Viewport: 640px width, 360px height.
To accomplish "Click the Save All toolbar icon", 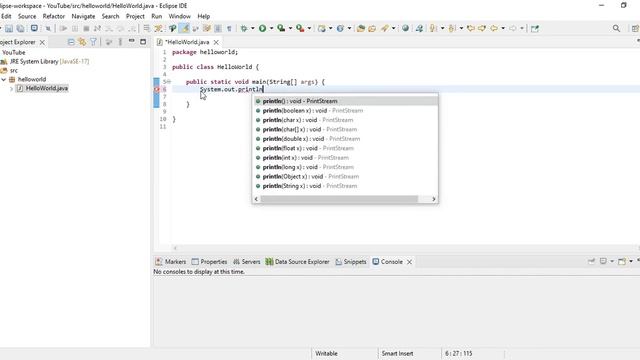I will [20, 28].
